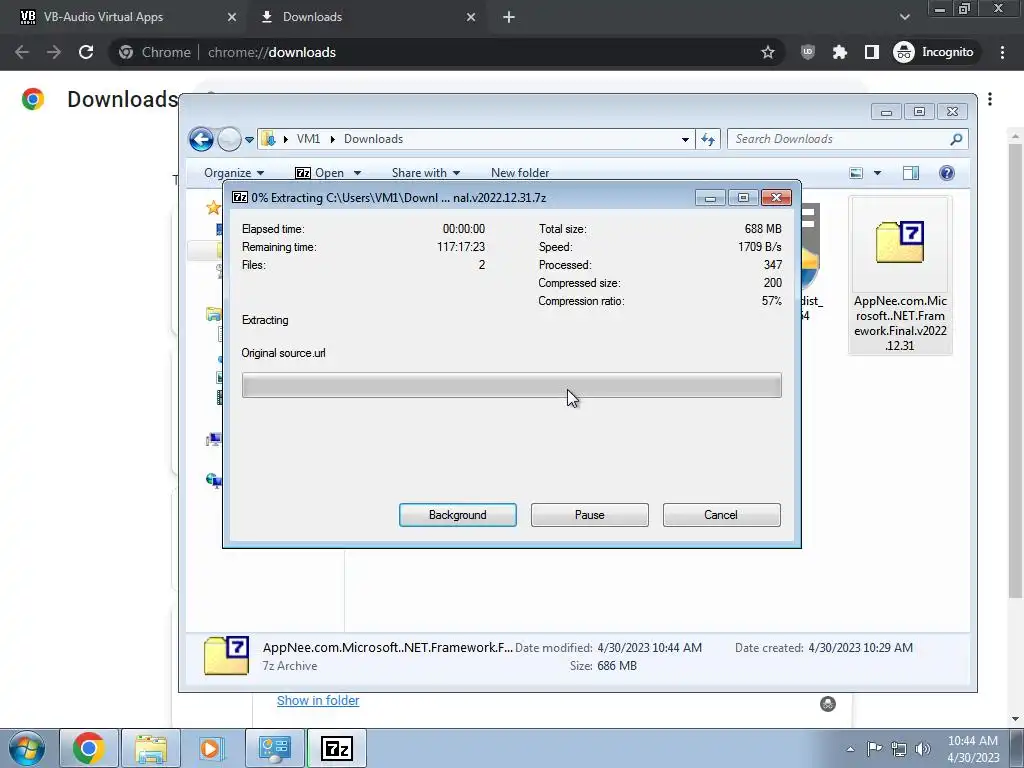Toggle the preview pane icon
This screenshot has width=1024, height=768.
tap(910, 173)
